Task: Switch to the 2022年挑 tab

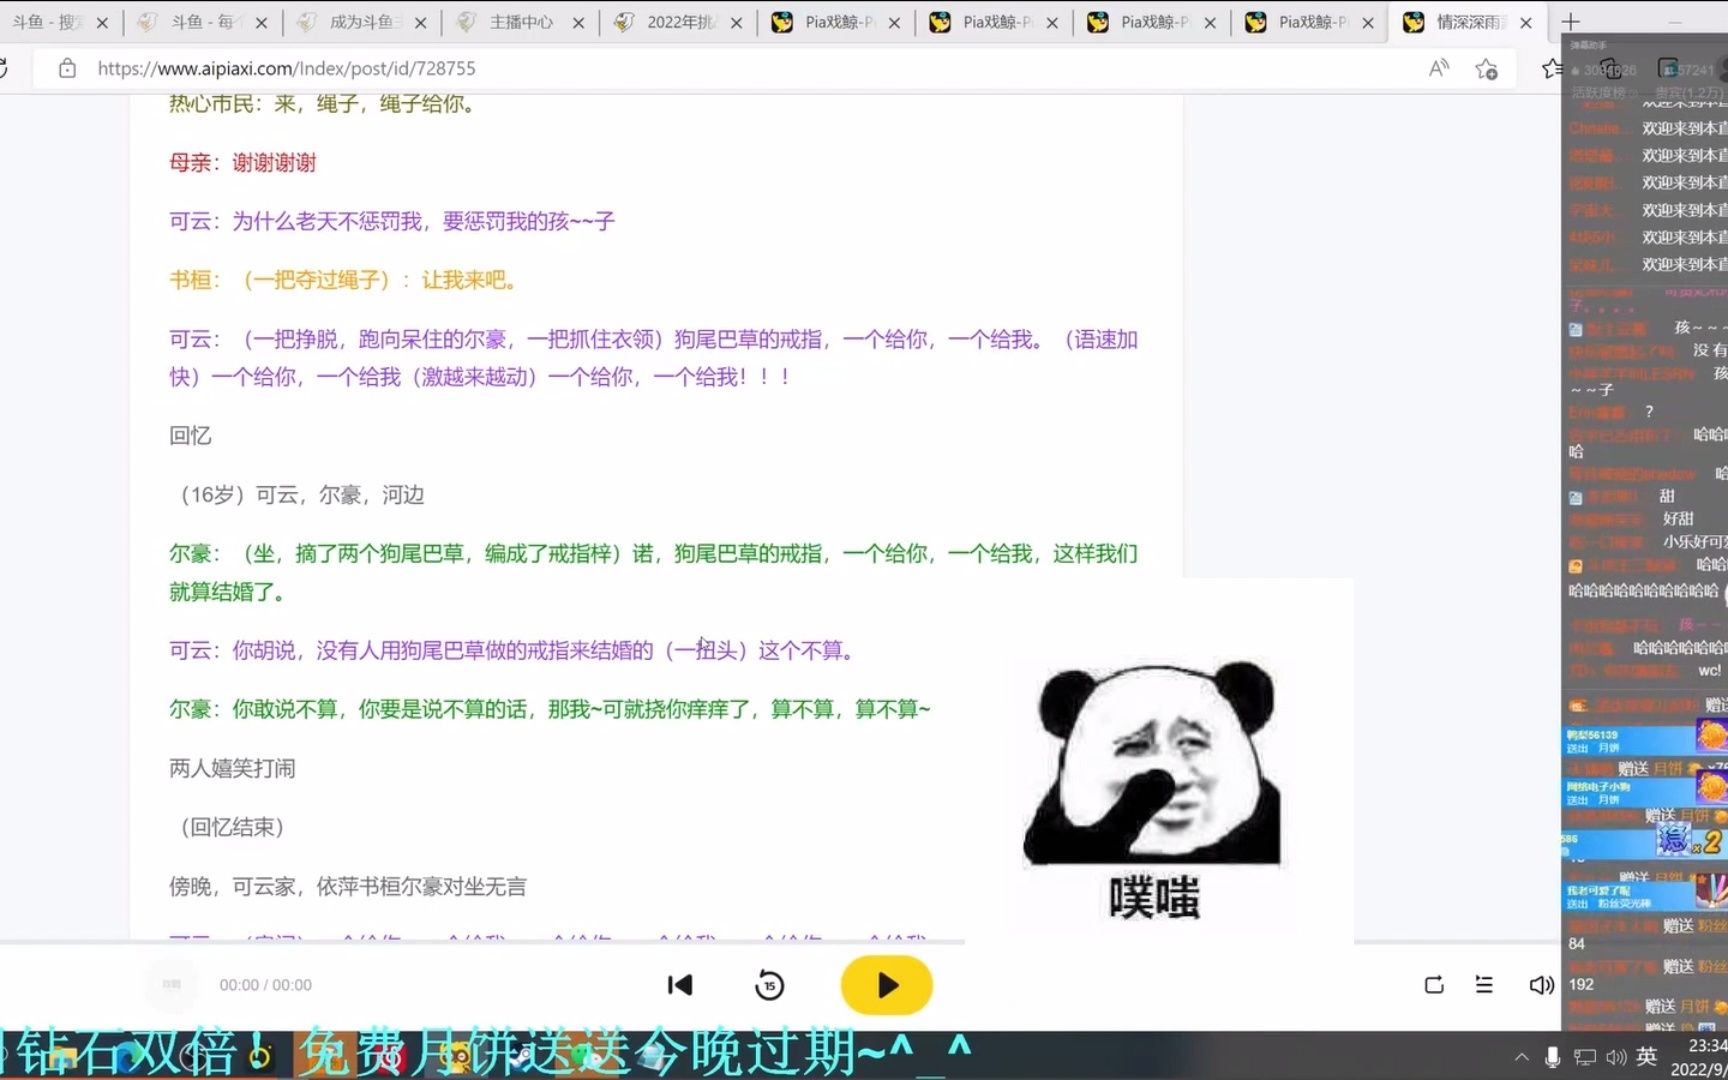Action: (x=680, y=22)
